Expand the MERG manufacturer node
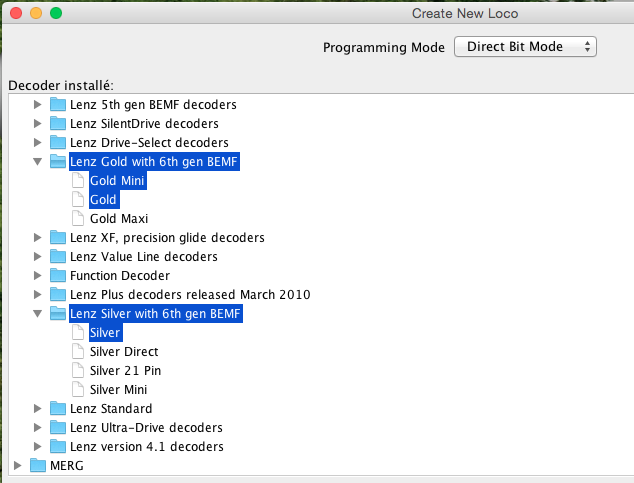 (17, 466)
